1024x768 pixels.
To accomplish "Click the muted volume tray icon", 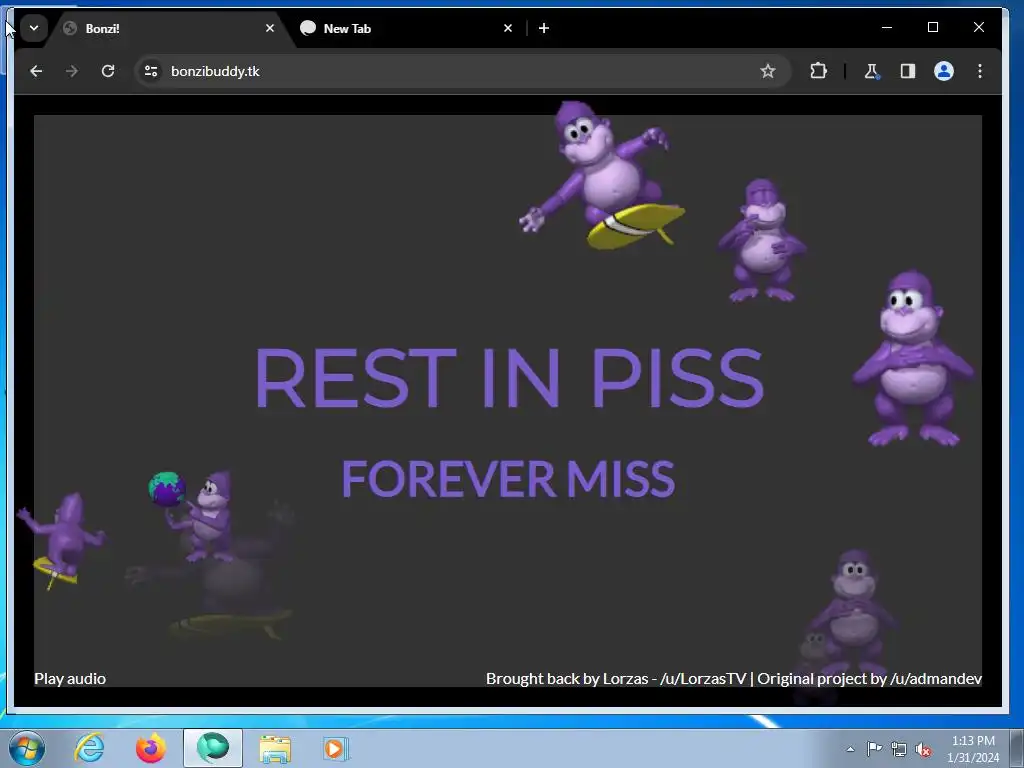I will [923, 749].
